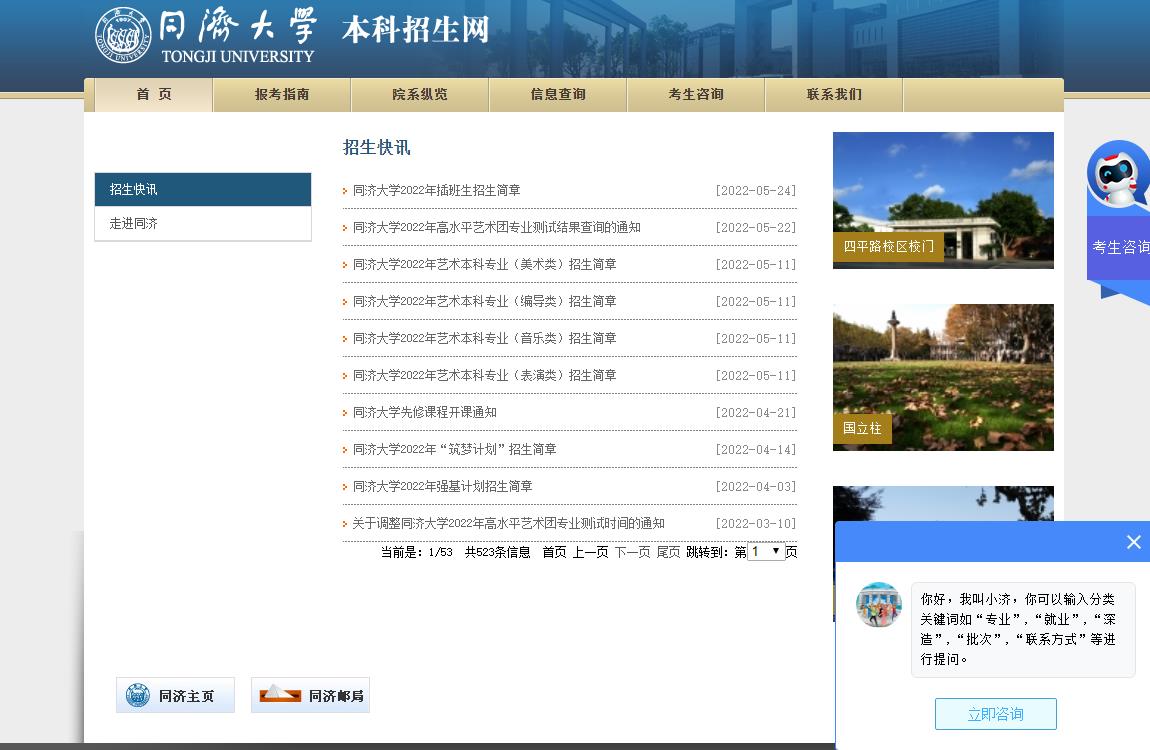The width and height of the screenshot is (1150, 750).
Task: Select the 信息查询 navigation tab
Action: [x=558, y=95]
